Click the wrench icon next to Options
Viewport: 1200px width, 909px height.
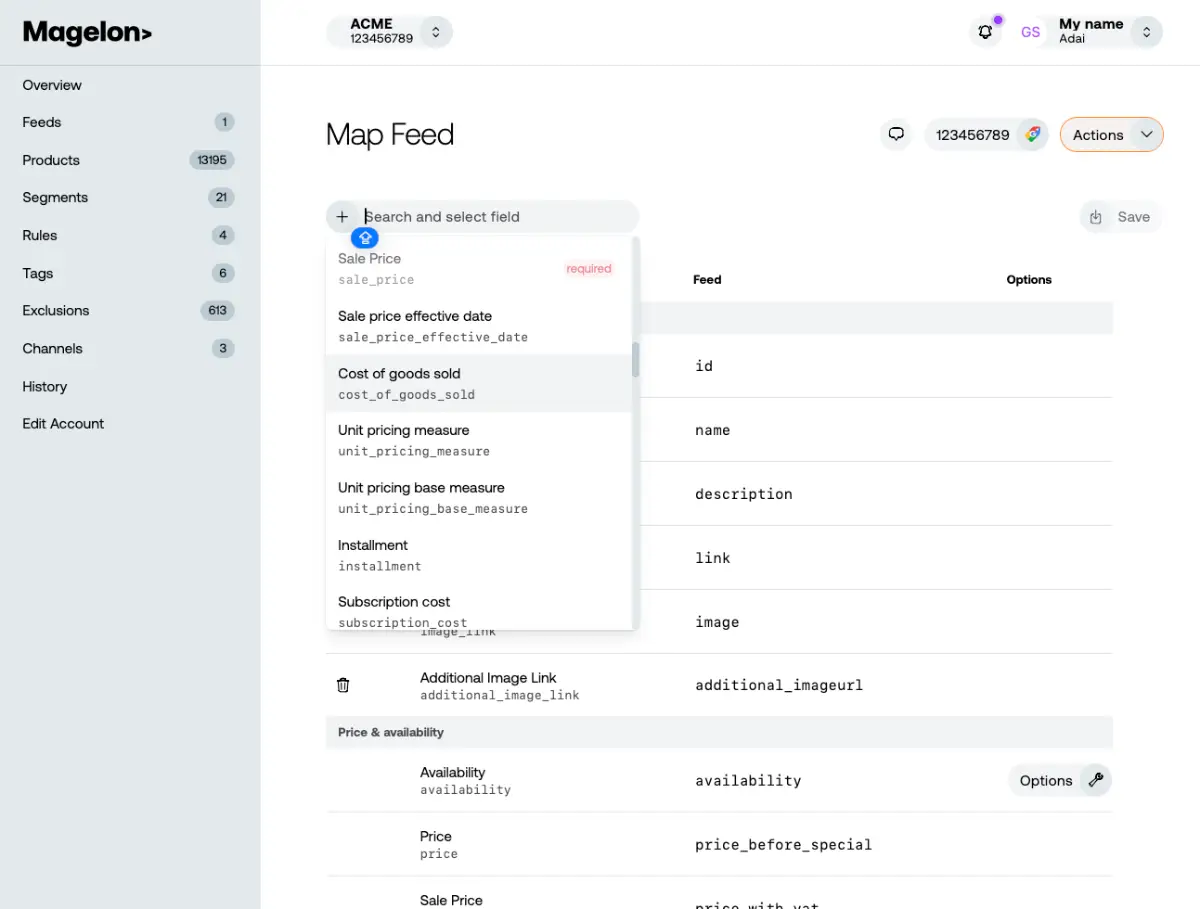tap(1096, 780)
